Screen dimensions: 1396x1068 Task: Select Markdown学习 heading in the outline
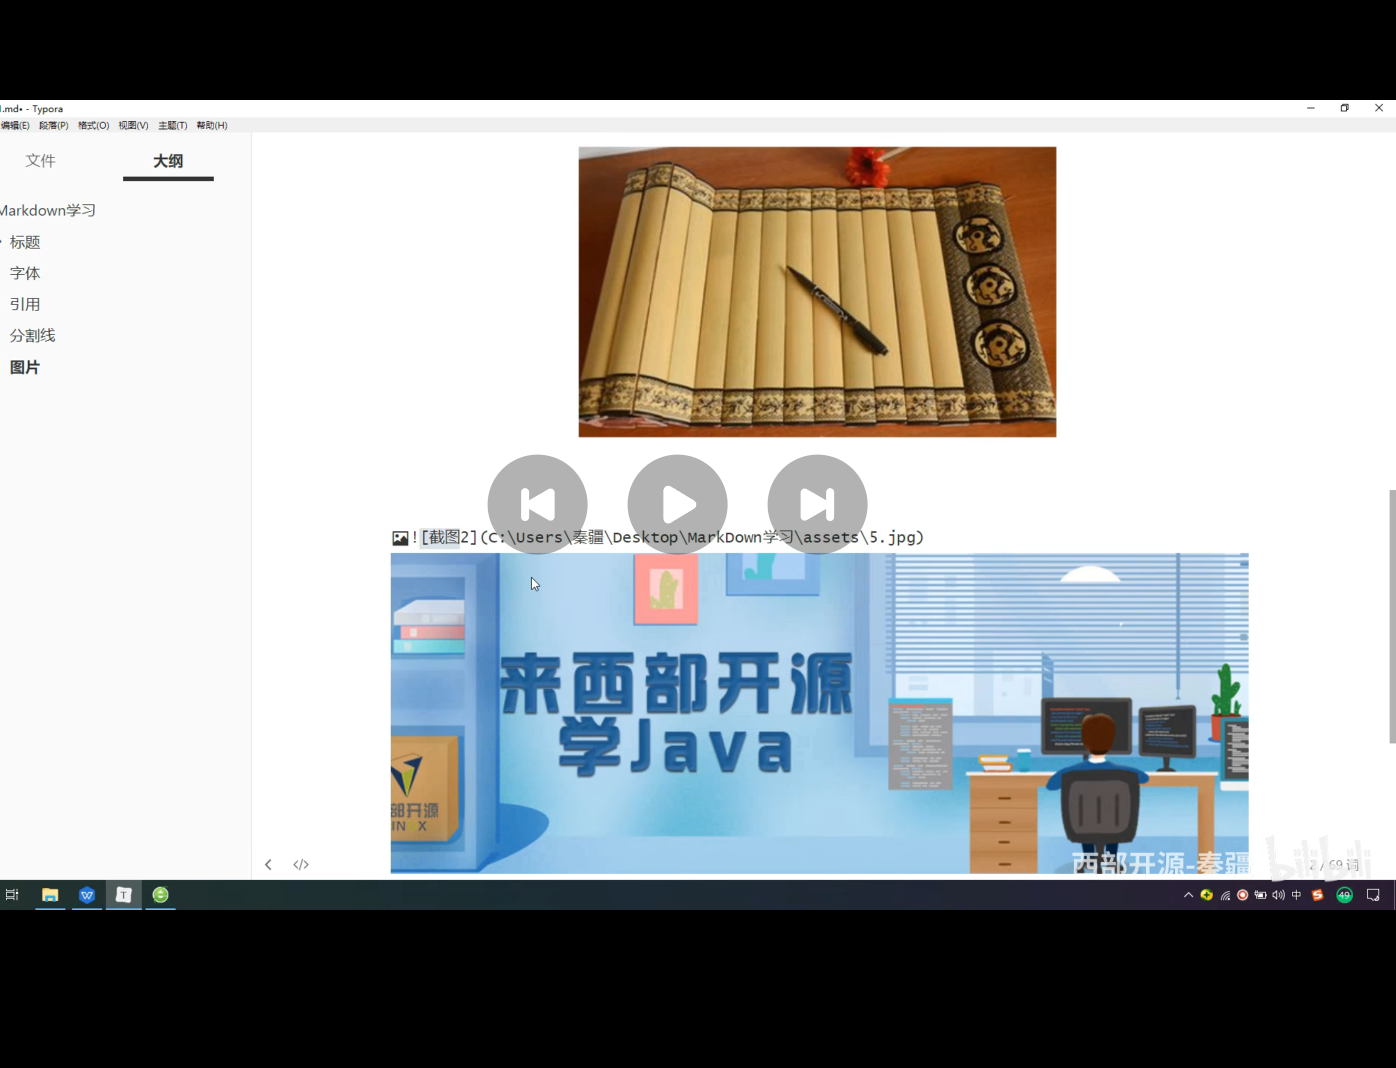48,211
